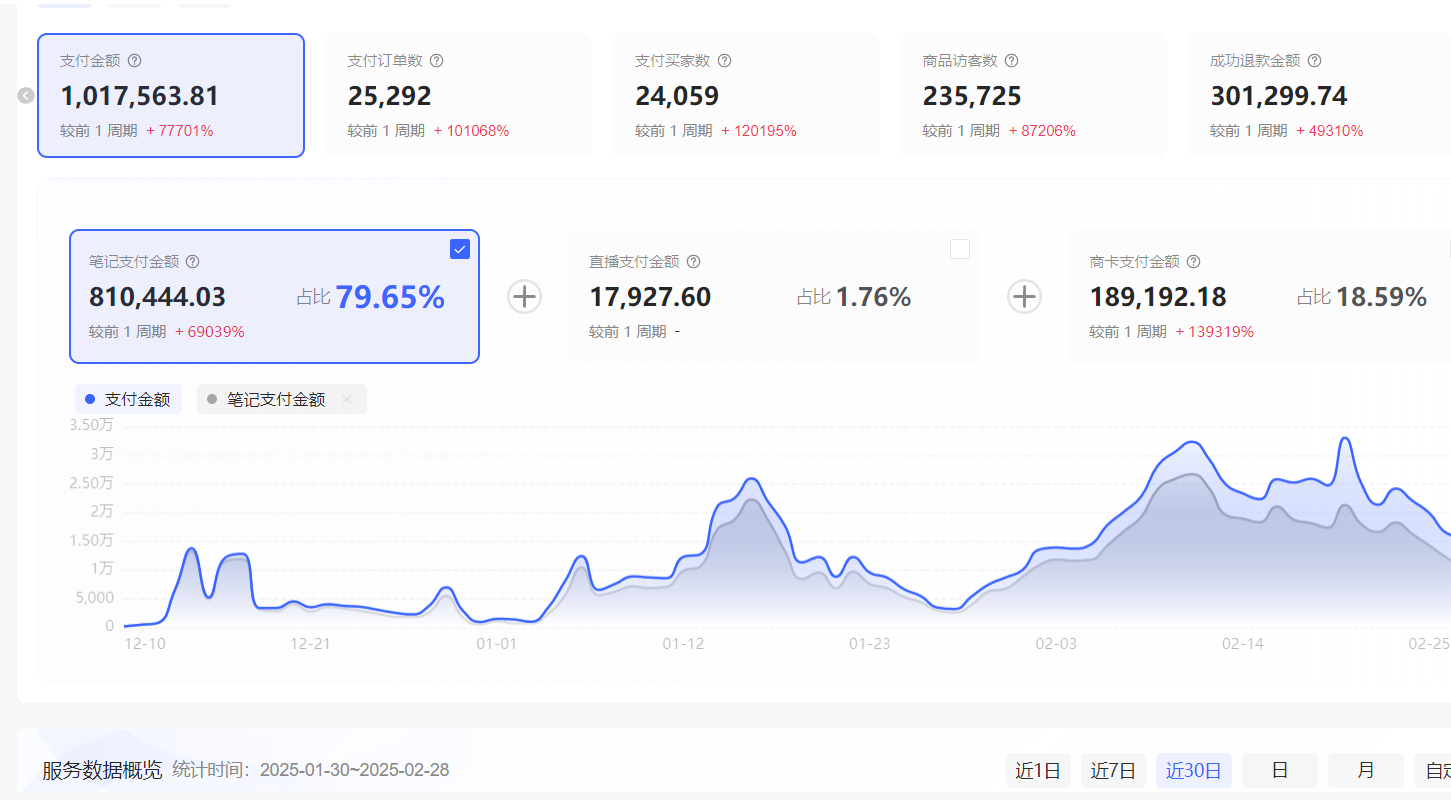Screen dimensions: 1451x800
Task: Click help icon next to 直播支付金额
Action: (x=694, y=262)
